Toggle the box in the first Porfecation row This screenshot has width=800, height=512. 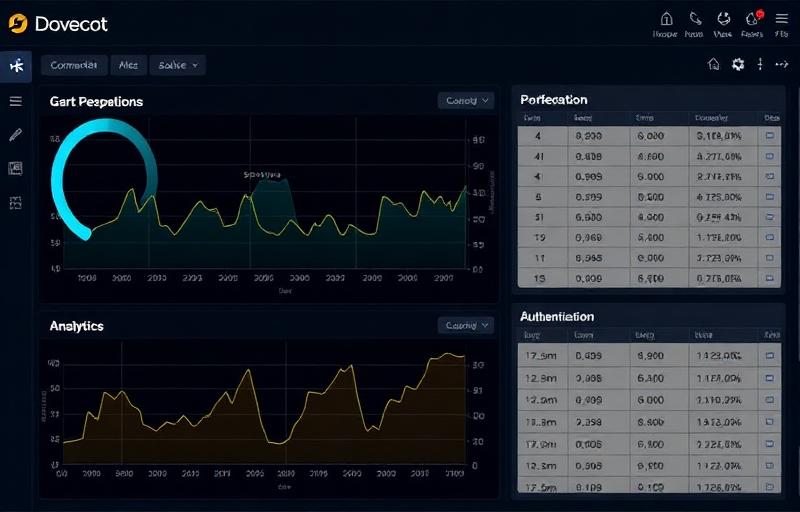coord(770,135)
